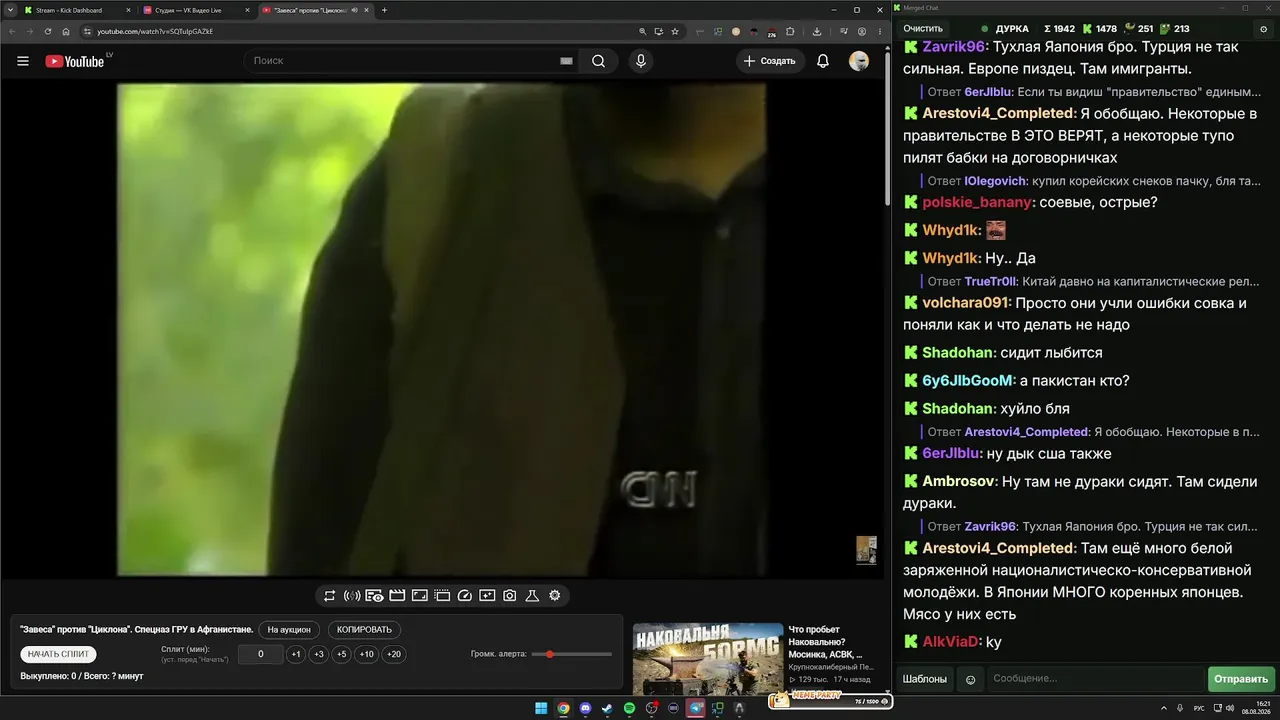Click the На аукцион button
The width and height of the screenshot is (1280, 720).
290,630
